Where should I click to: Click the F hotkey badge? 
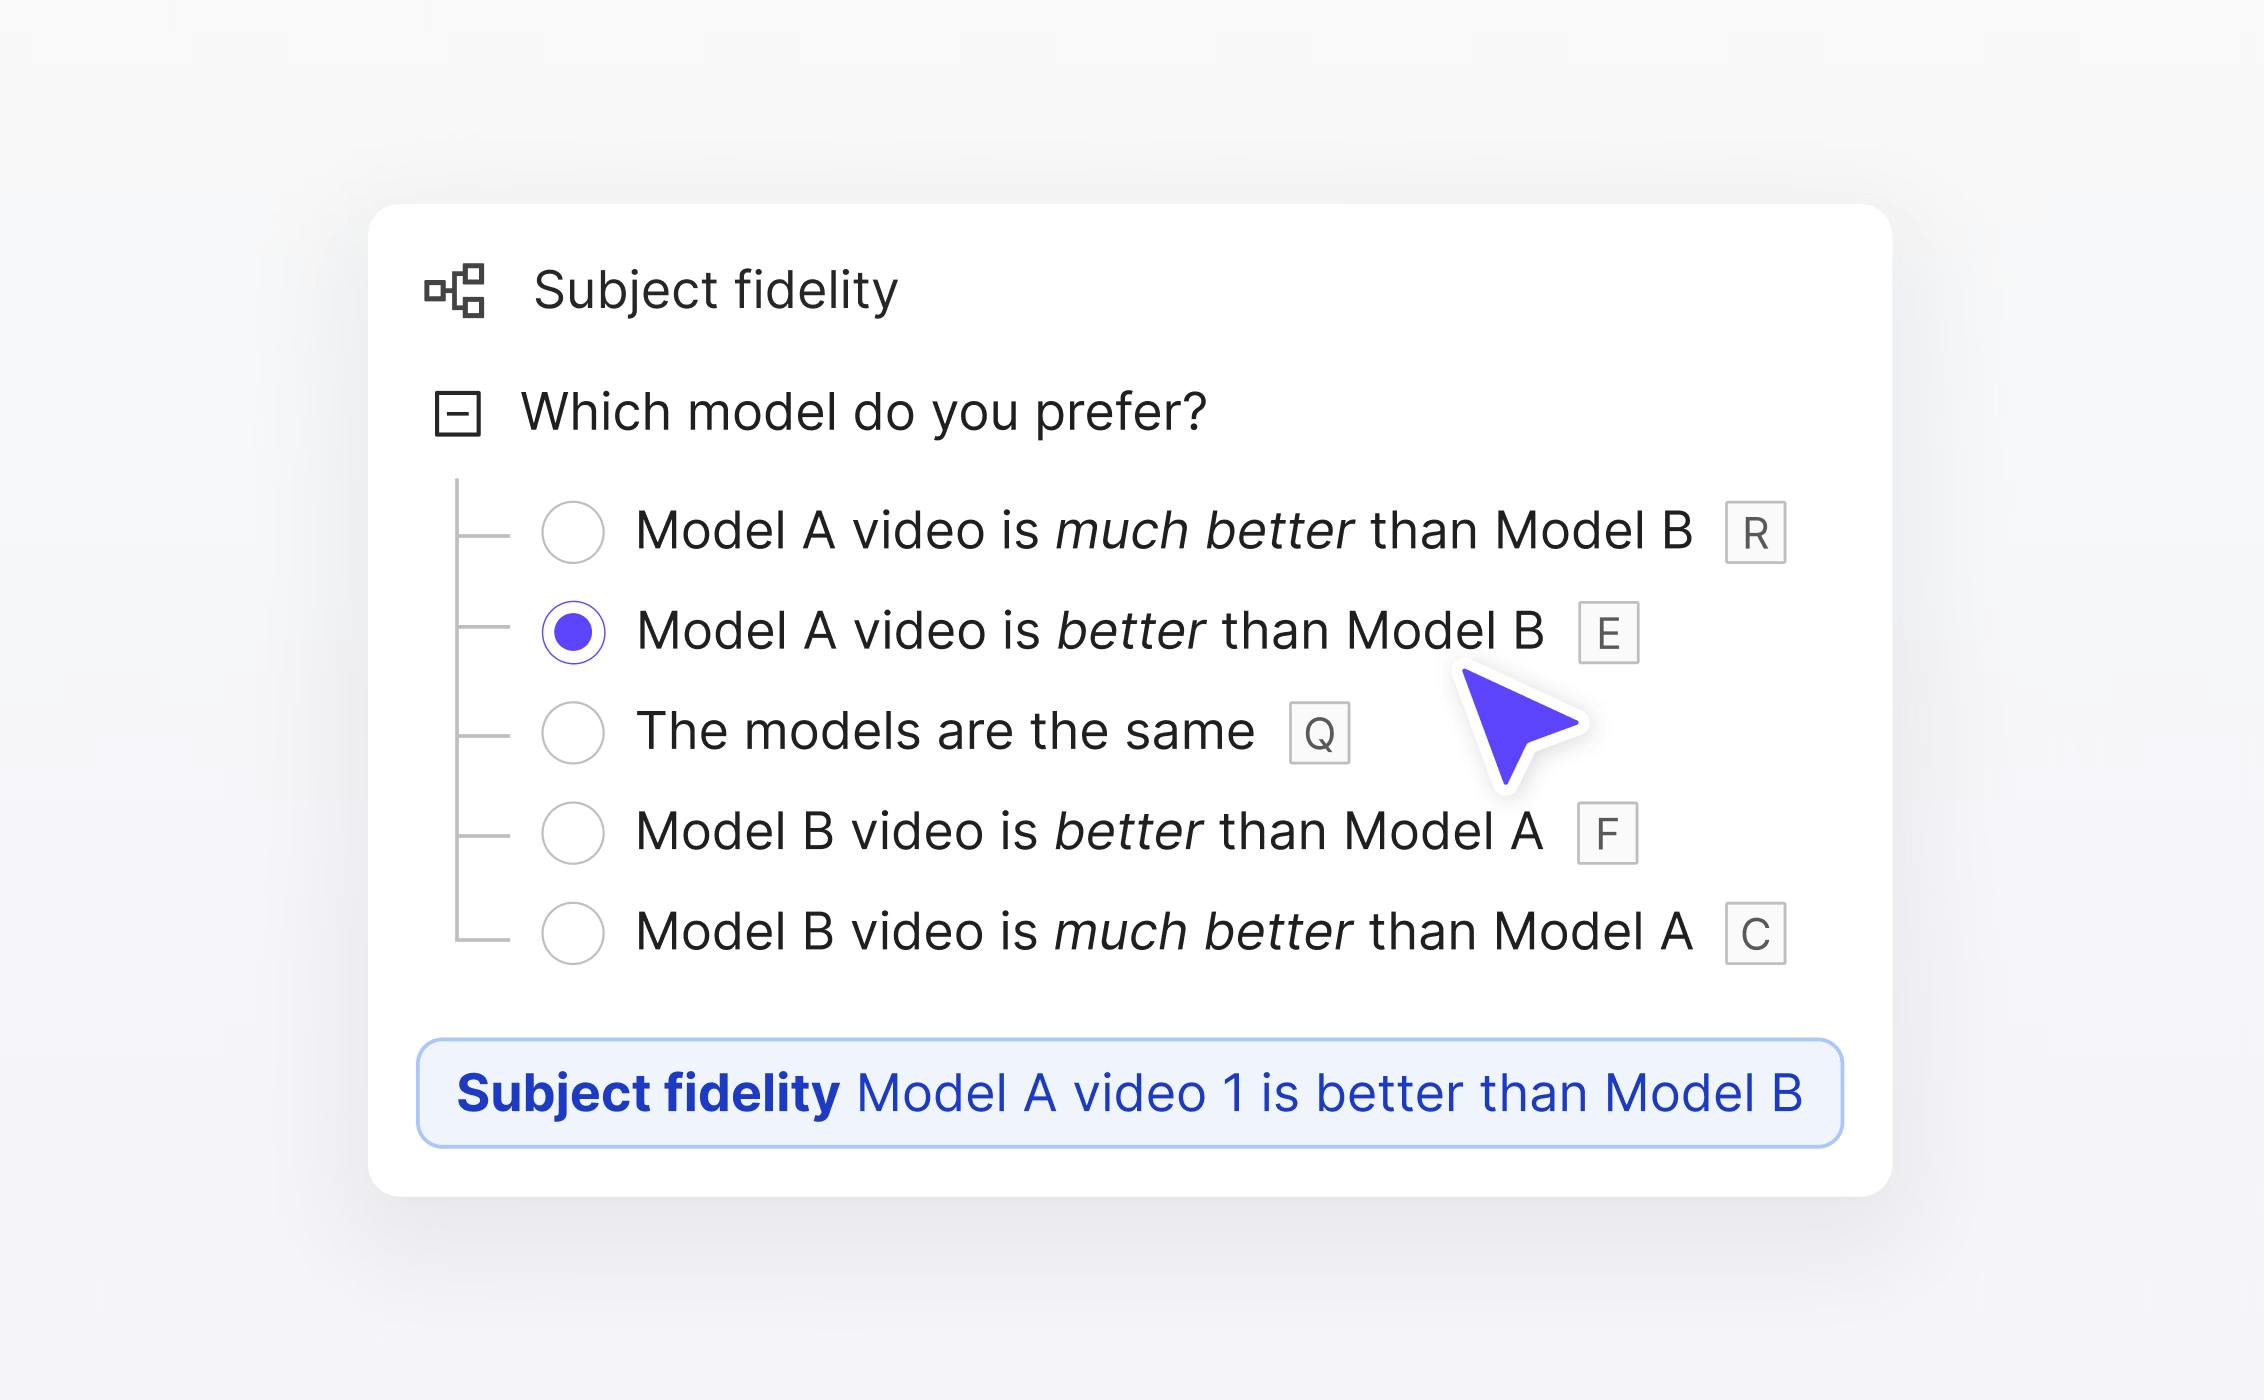coord(1607,833)
